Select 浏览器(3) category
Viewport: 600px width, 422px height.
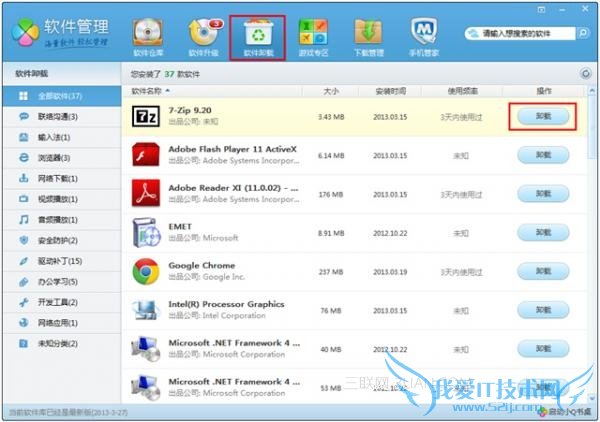click(x=62, y=158)
